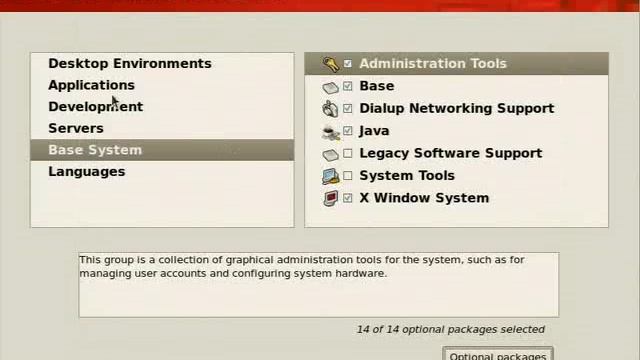Viewport: 640px width, 360px height.
Task: Select the Development category
Action: (x=162, y=107)
